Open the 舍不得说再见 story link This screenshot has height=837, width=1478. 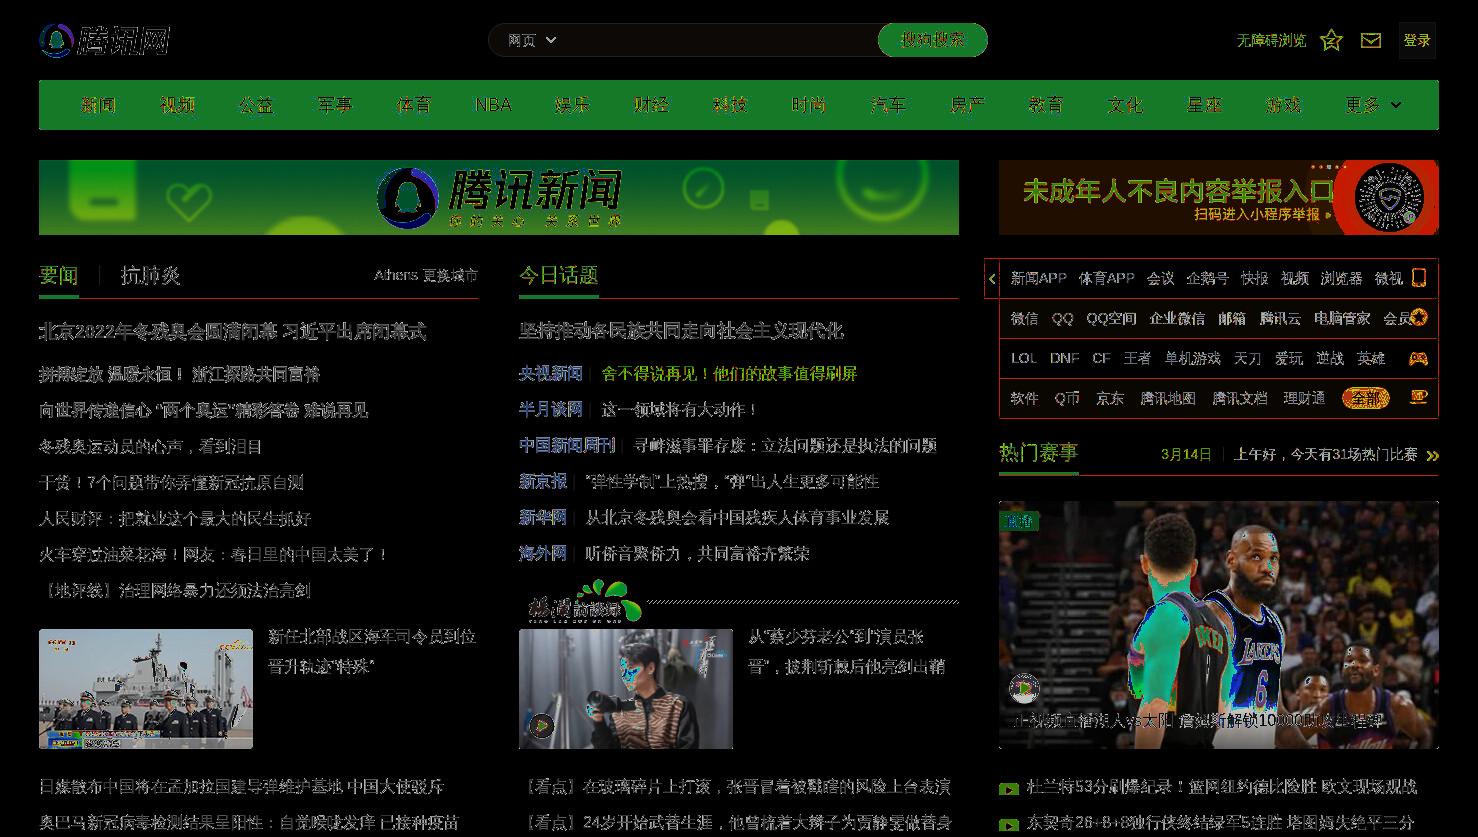[x=729, y=374]
